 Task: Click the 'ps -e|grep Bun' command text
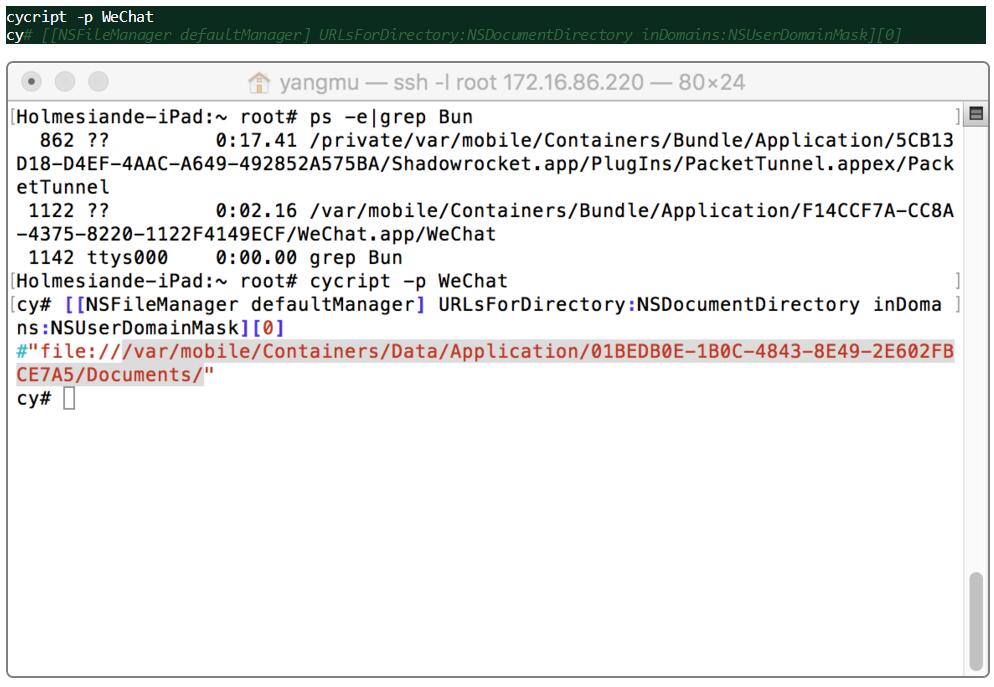pyautogui.click(x=391, y=117)
